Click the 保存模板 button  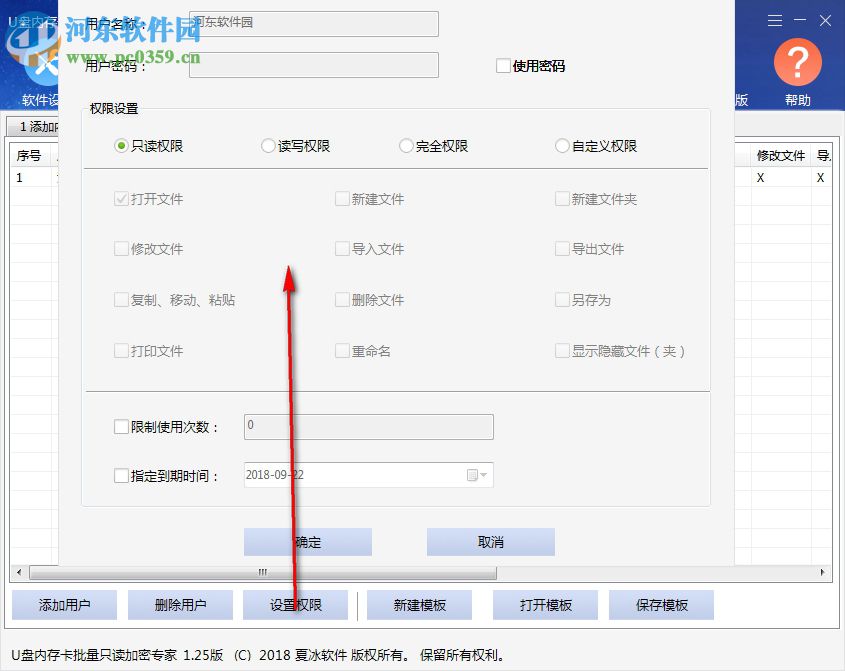661,604
